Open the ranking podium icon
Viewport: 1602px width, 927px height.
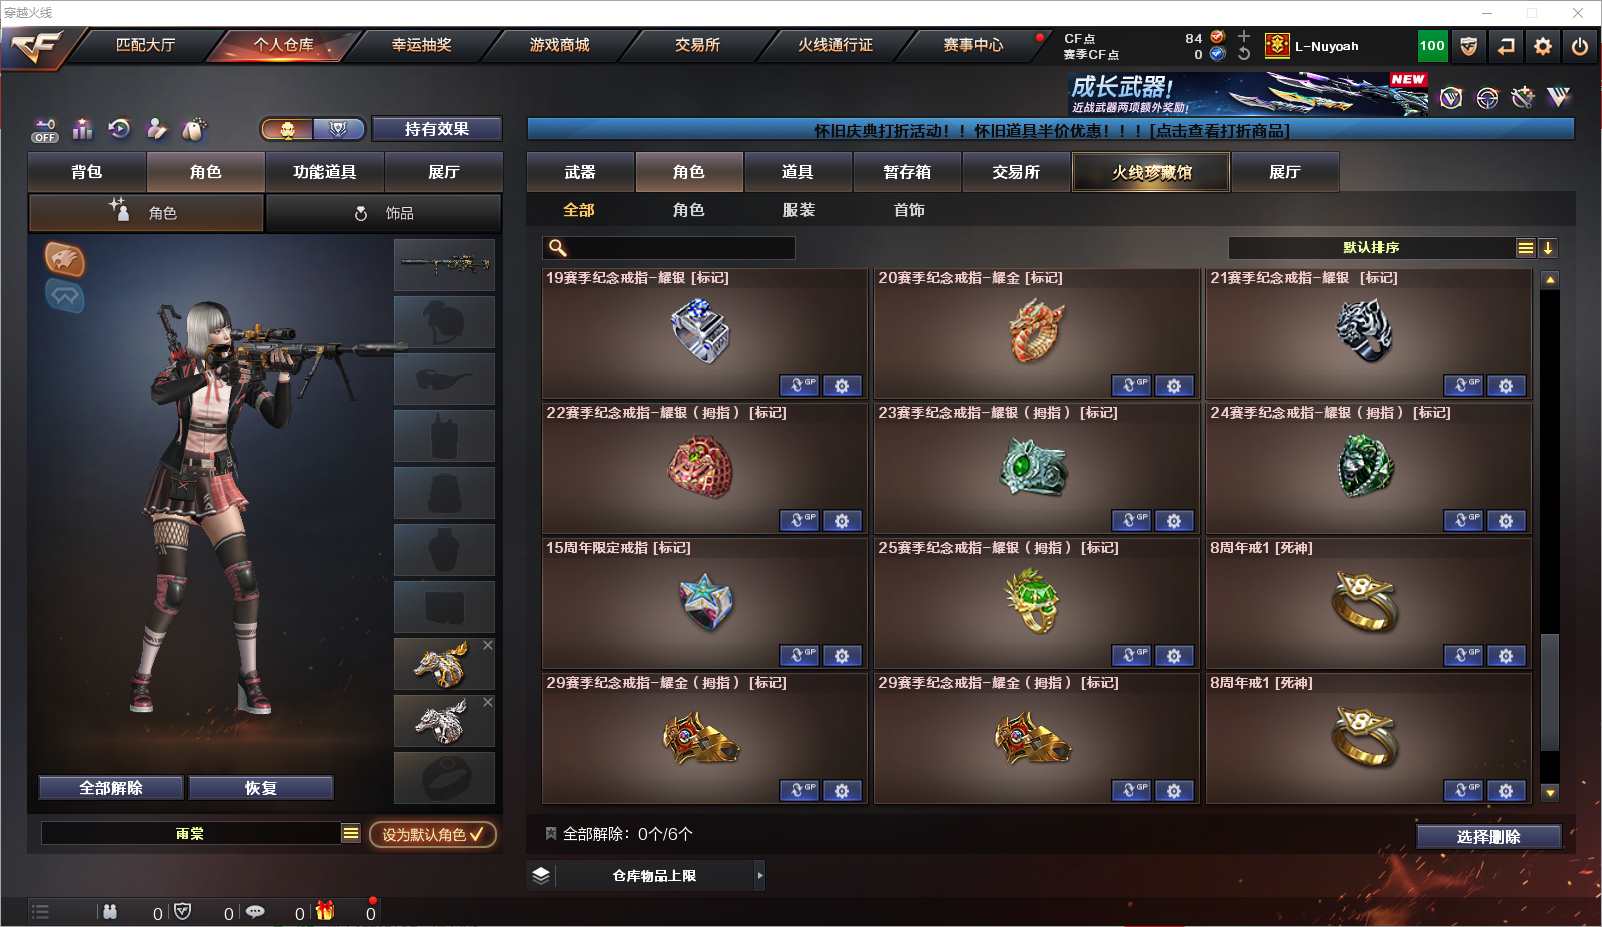(82, 129)
